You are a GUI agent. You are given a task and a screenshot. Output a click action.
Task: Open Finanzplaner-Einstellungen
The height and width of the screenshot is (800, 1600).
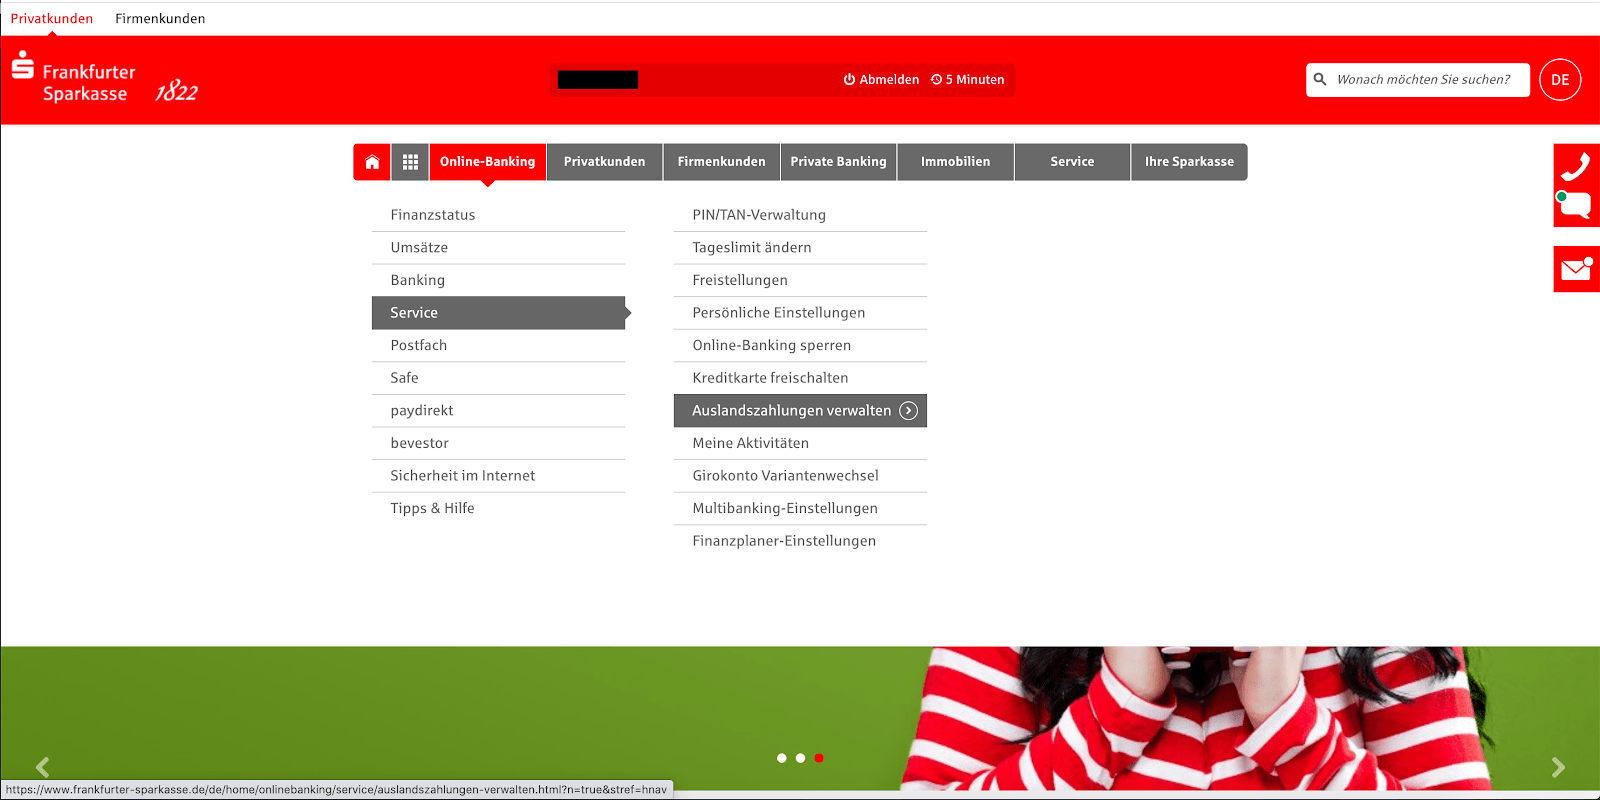click(800, 541)
